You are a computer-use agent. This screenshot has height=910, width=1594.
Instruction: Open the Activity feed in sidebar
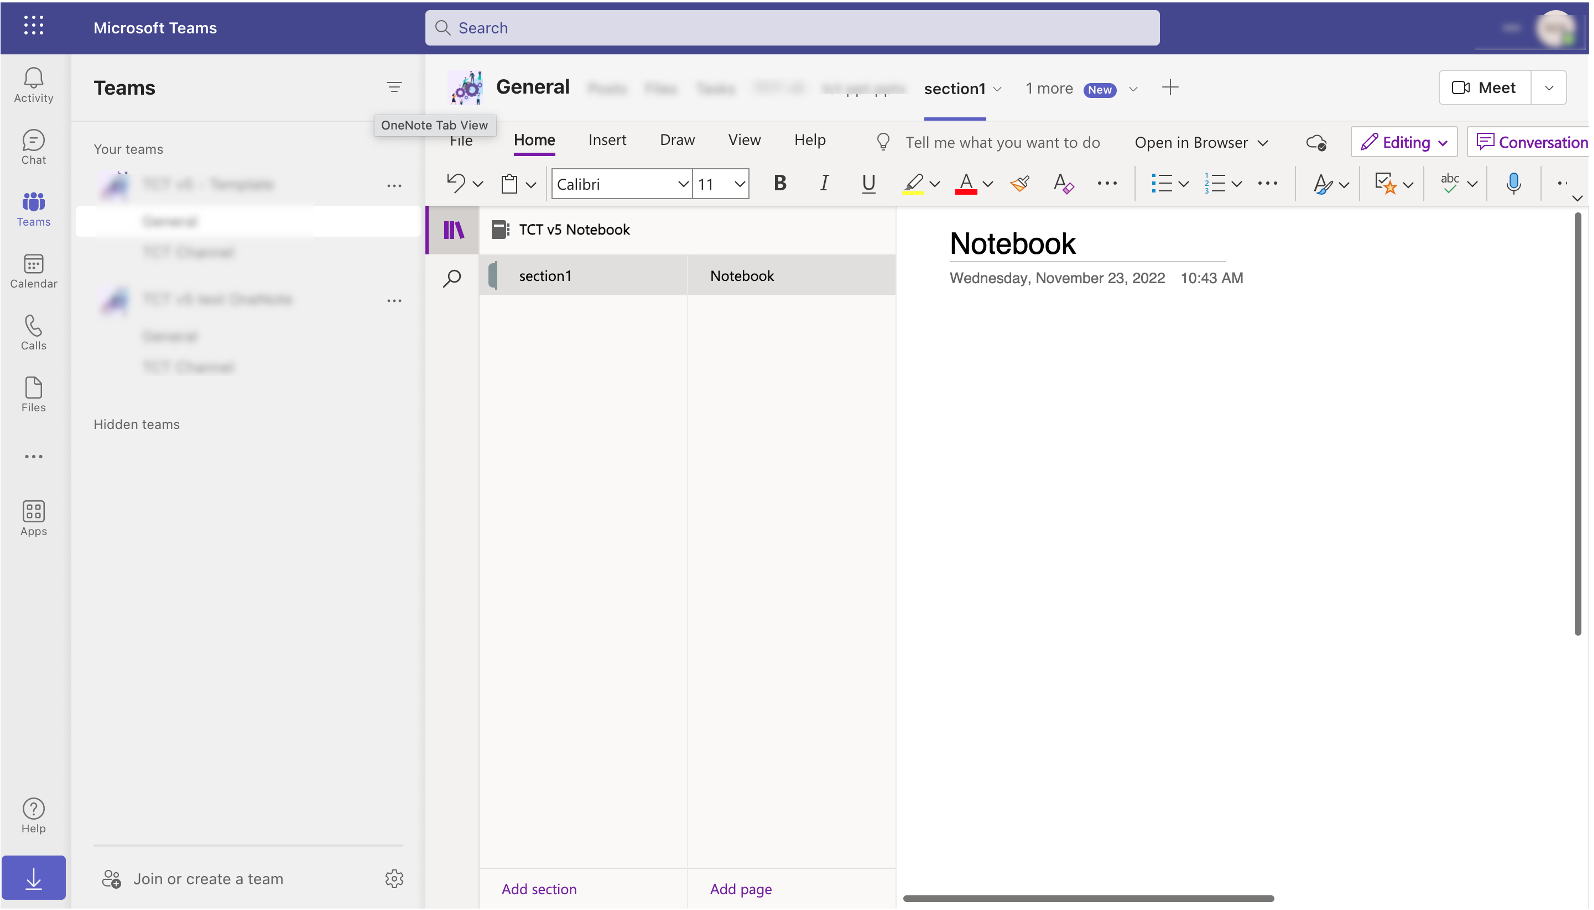tap(33, 85)
